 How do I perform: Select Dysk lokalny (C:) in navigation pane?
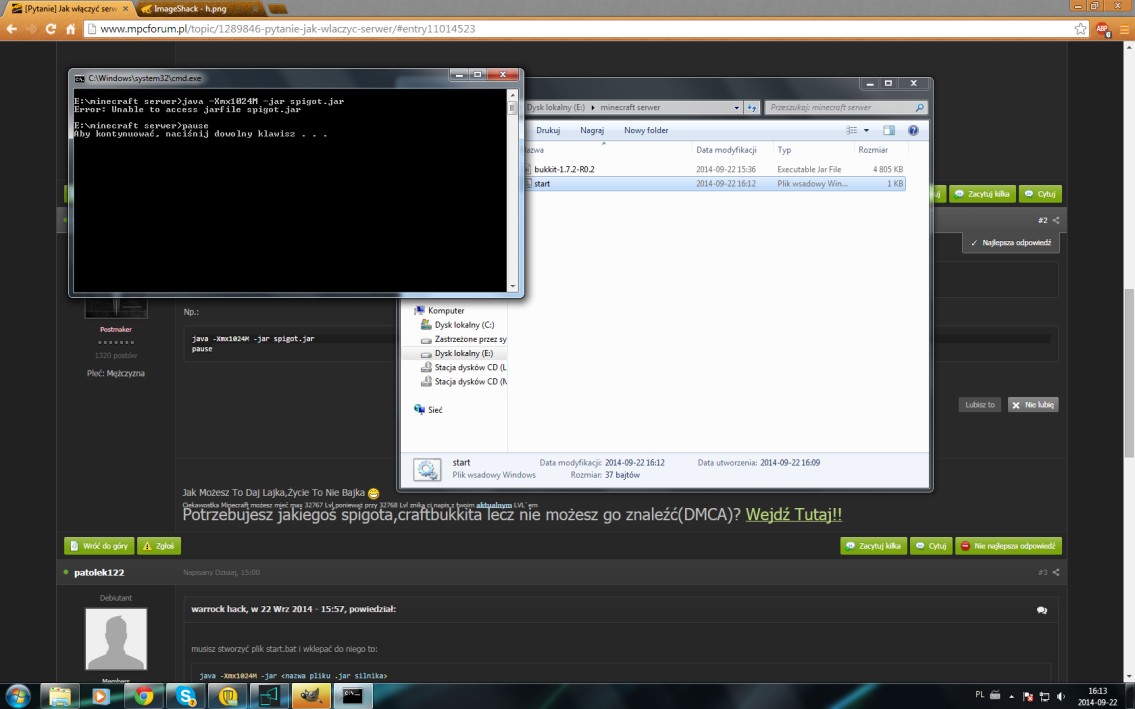pos(464,325)
